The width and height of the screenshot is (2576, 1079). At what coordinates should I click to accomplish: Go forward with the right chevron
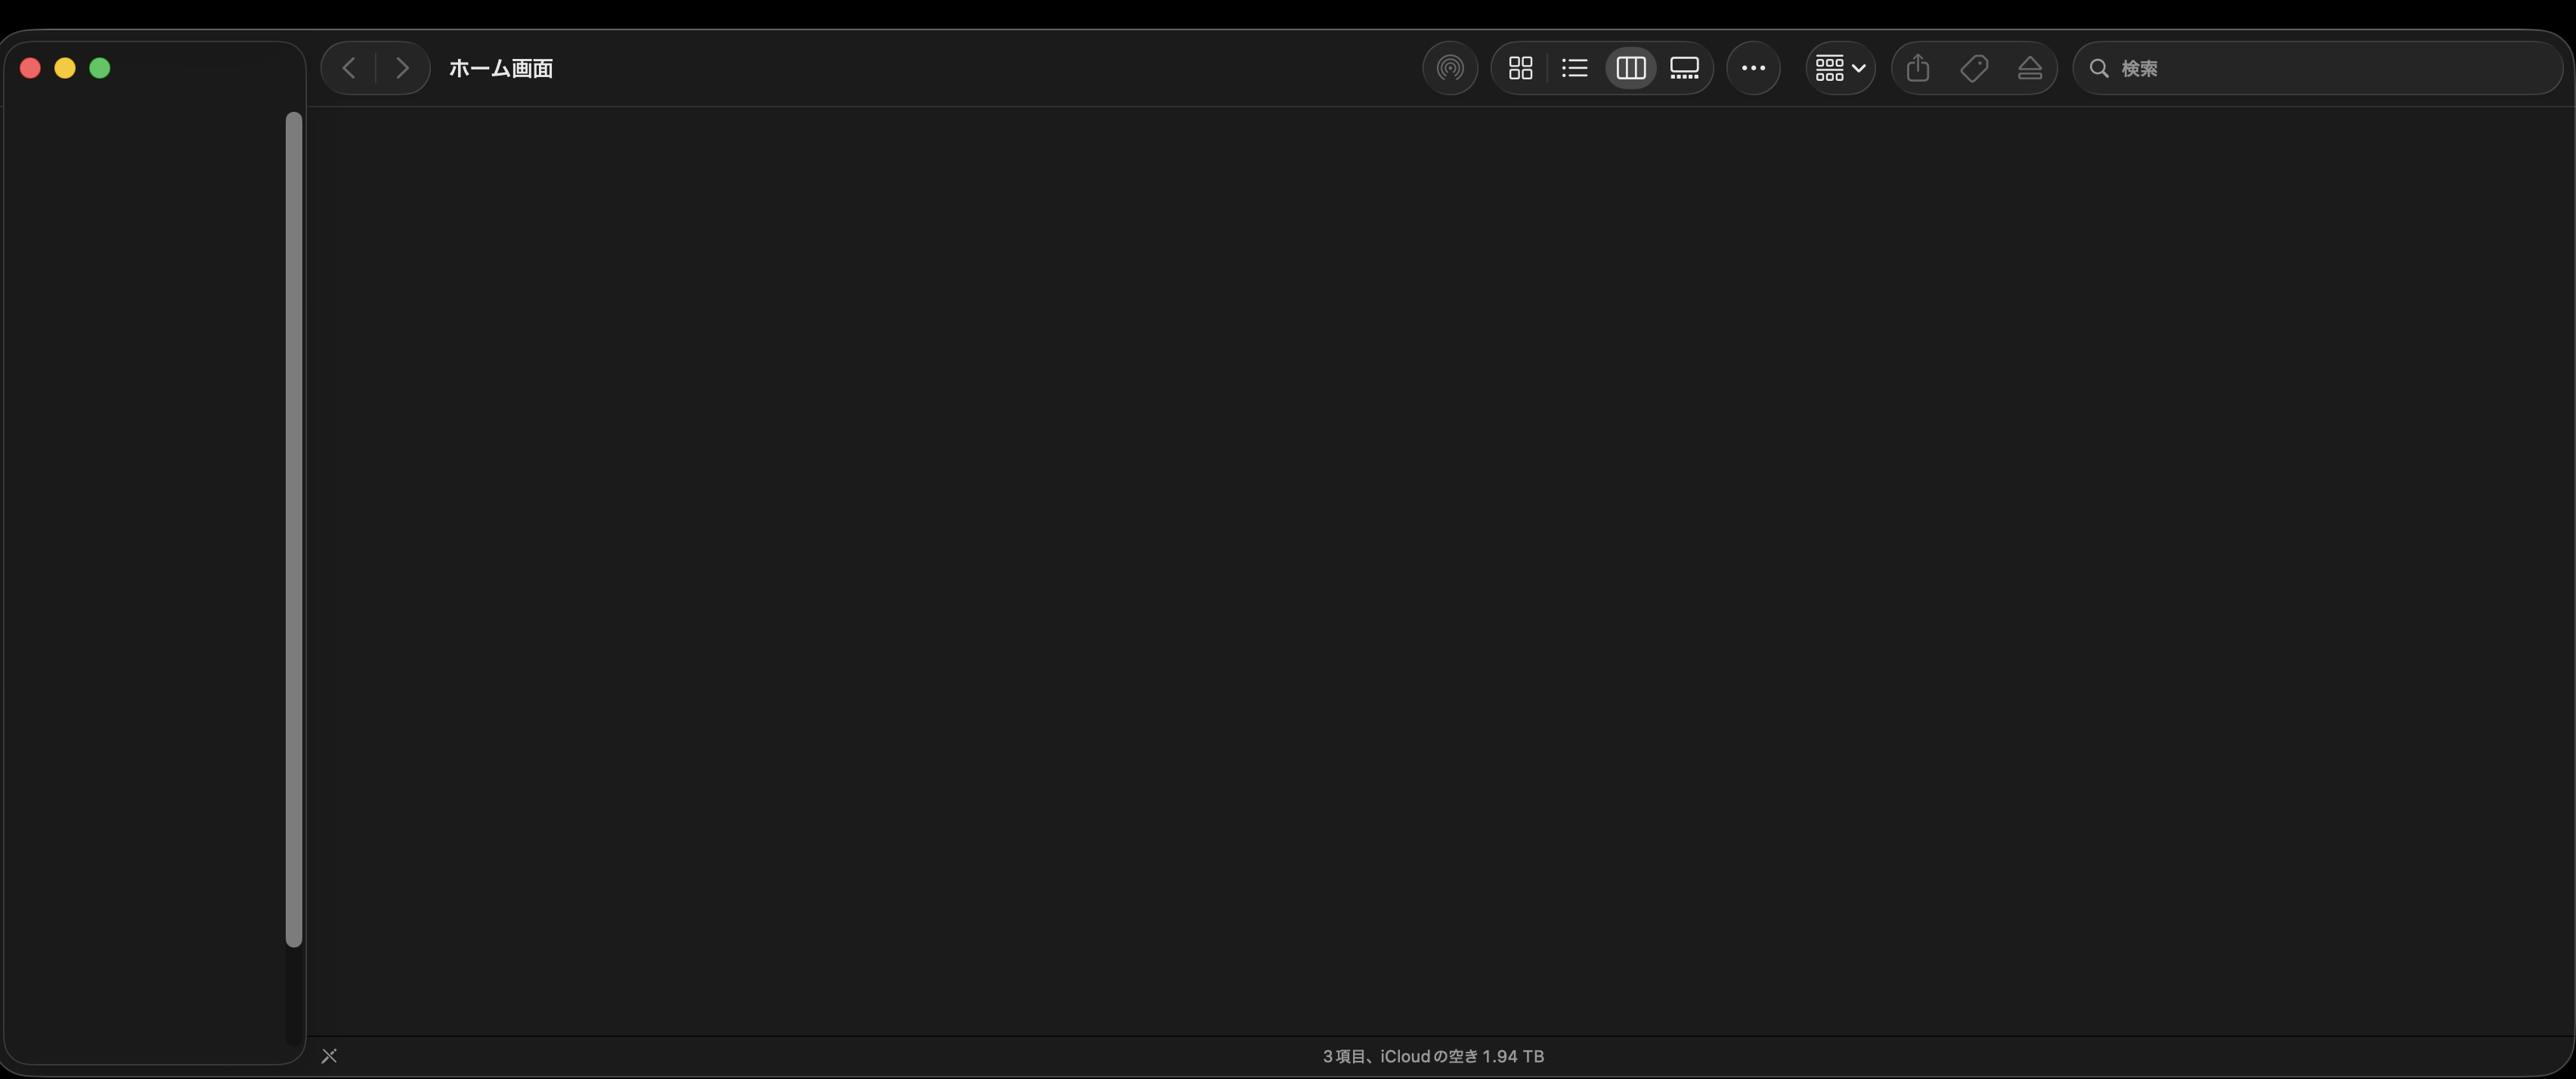(x=402, y=68)
